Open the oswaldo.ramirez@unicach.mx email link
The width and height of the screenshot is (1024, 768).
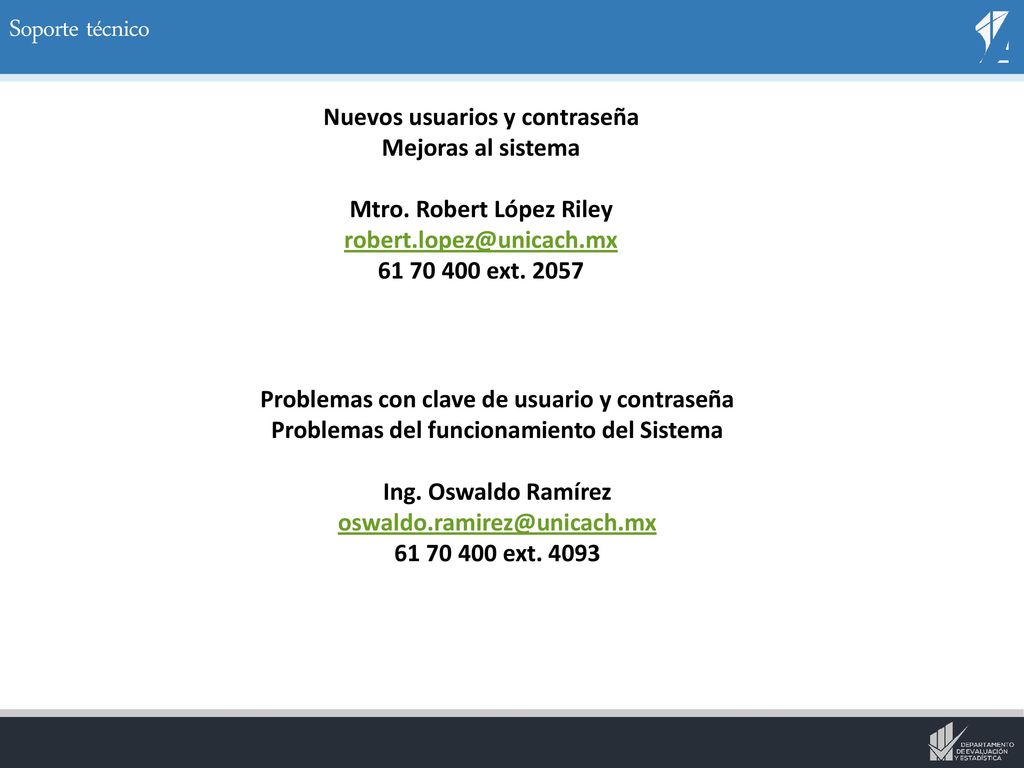coord(497,522)
